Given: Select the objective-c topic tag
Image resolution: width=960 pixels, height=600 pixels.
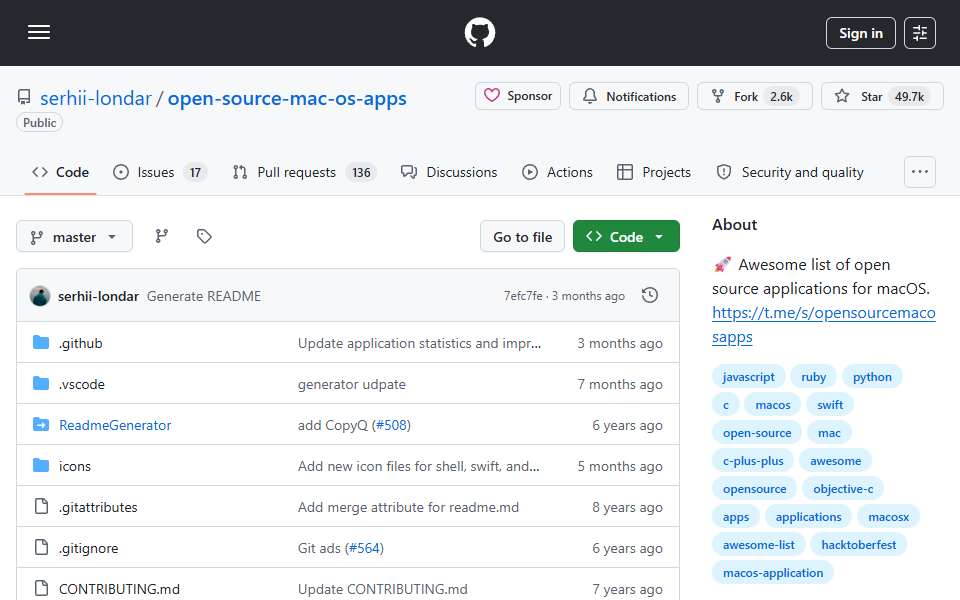Looking at the screenshot, I should (843, 489).
